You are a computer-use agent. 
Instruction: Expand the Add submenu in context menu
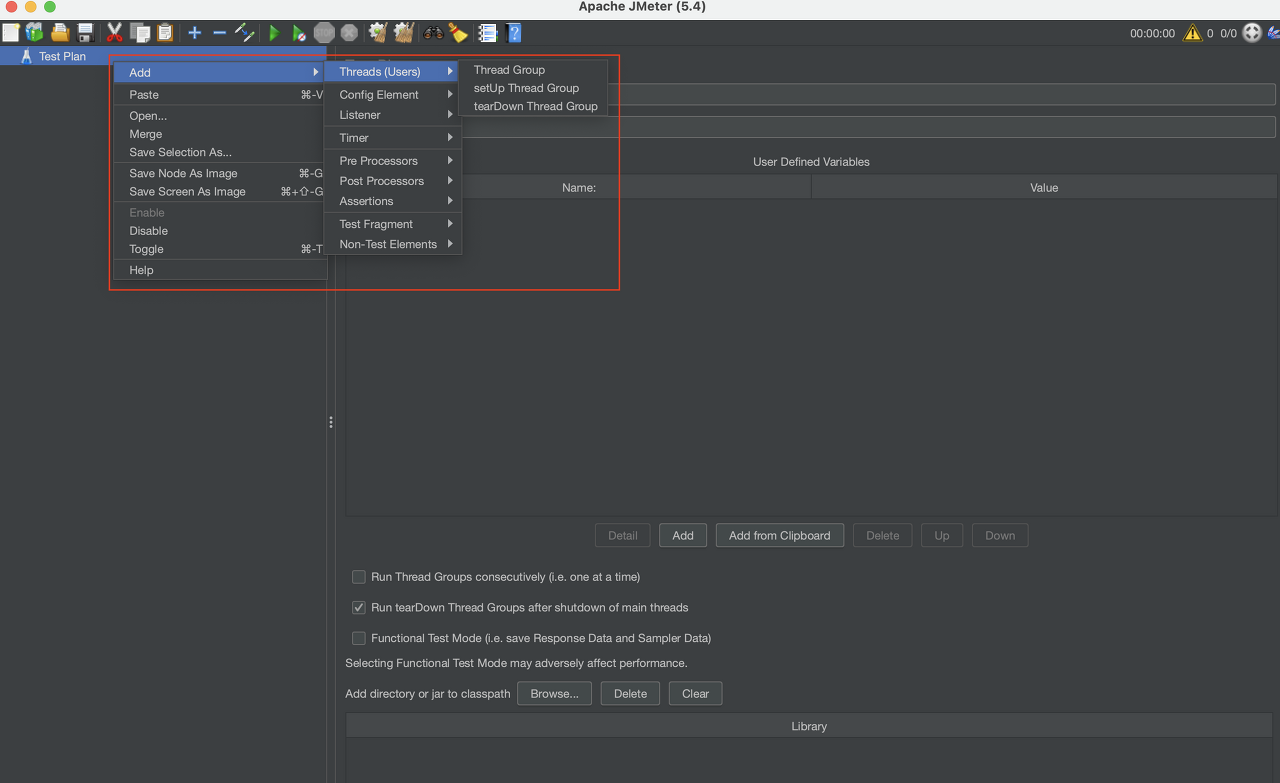click(x=218, y=72)
